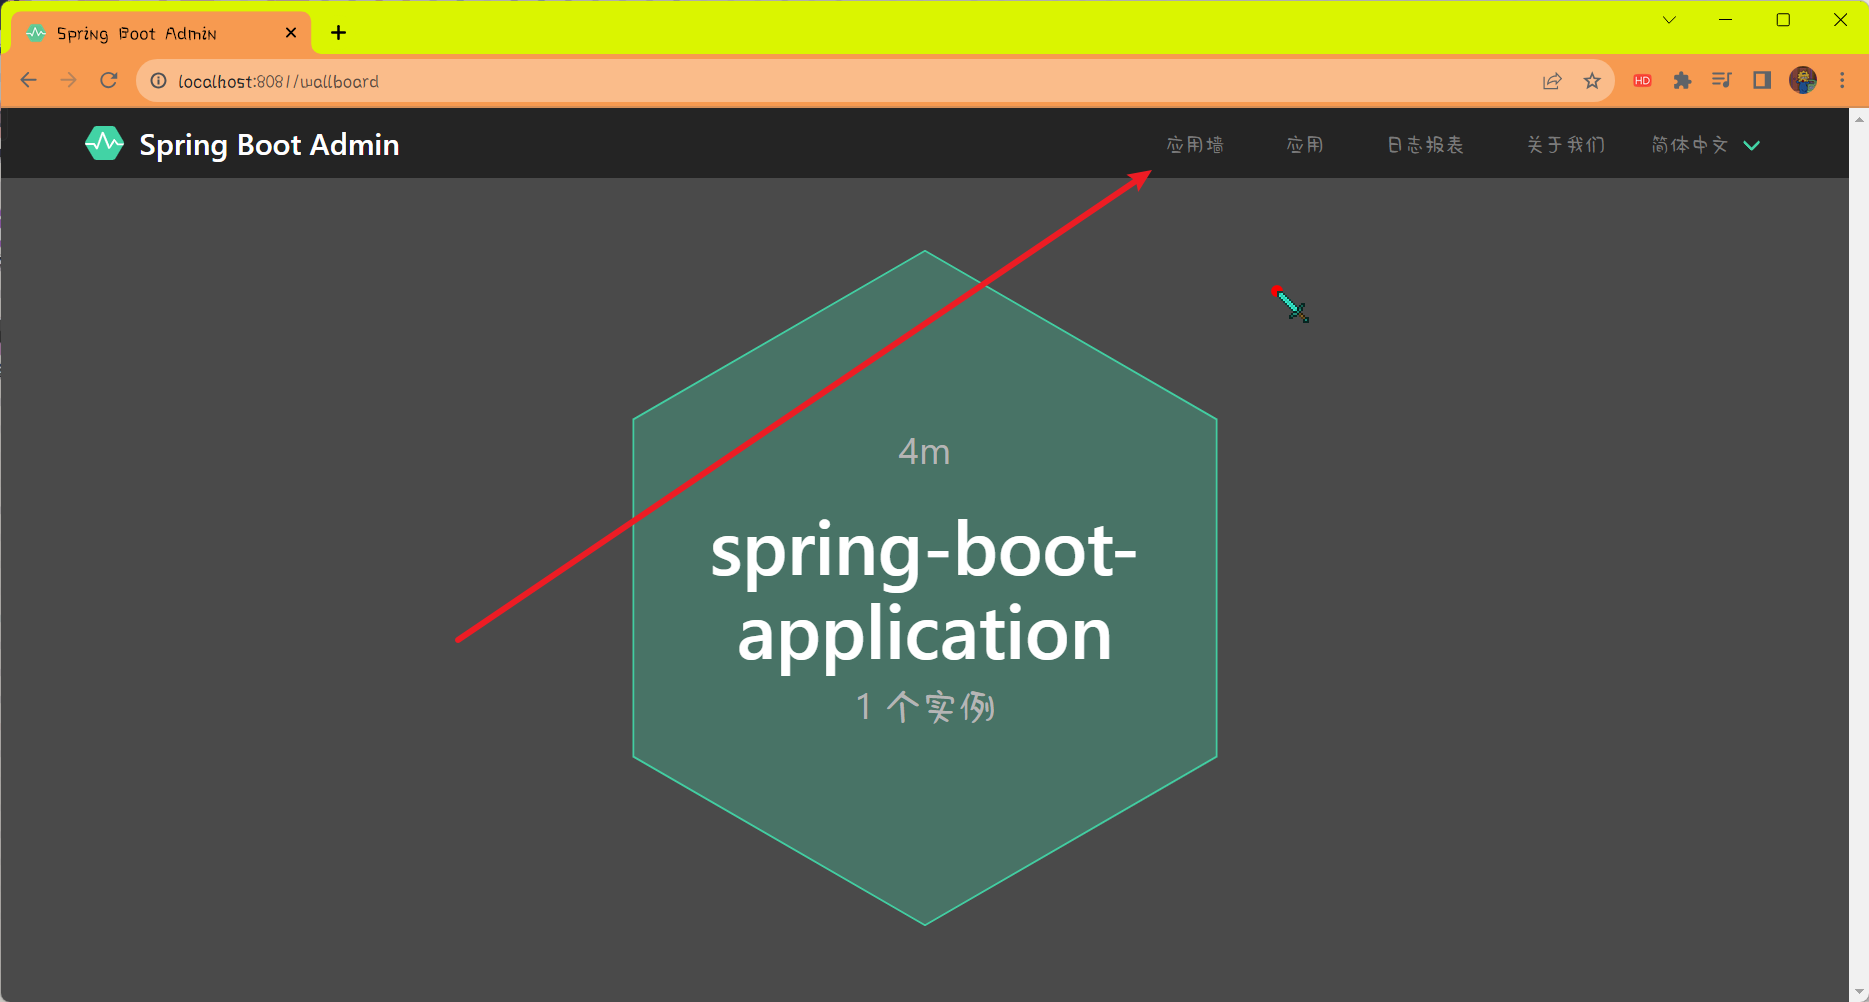Open the Chrome profile avatar
Screen dimensions: 1869x1002
tap(1803, 80)
